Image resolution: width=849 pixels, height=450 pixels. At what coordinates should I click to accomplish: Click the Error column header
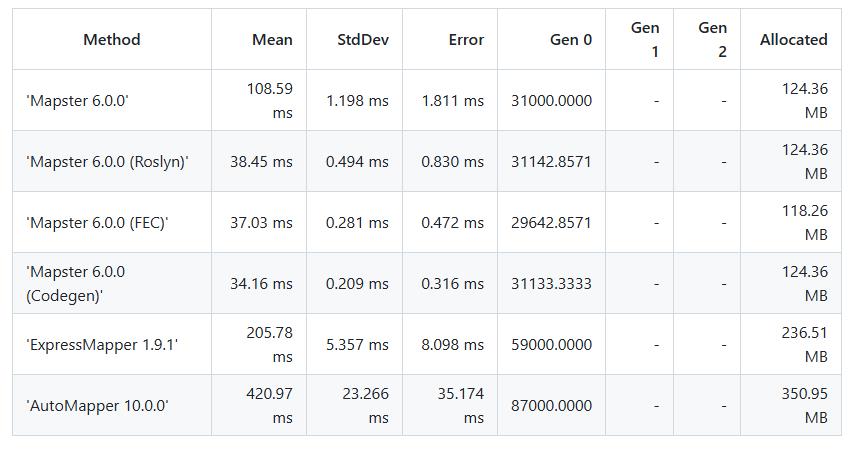point(466,40)
